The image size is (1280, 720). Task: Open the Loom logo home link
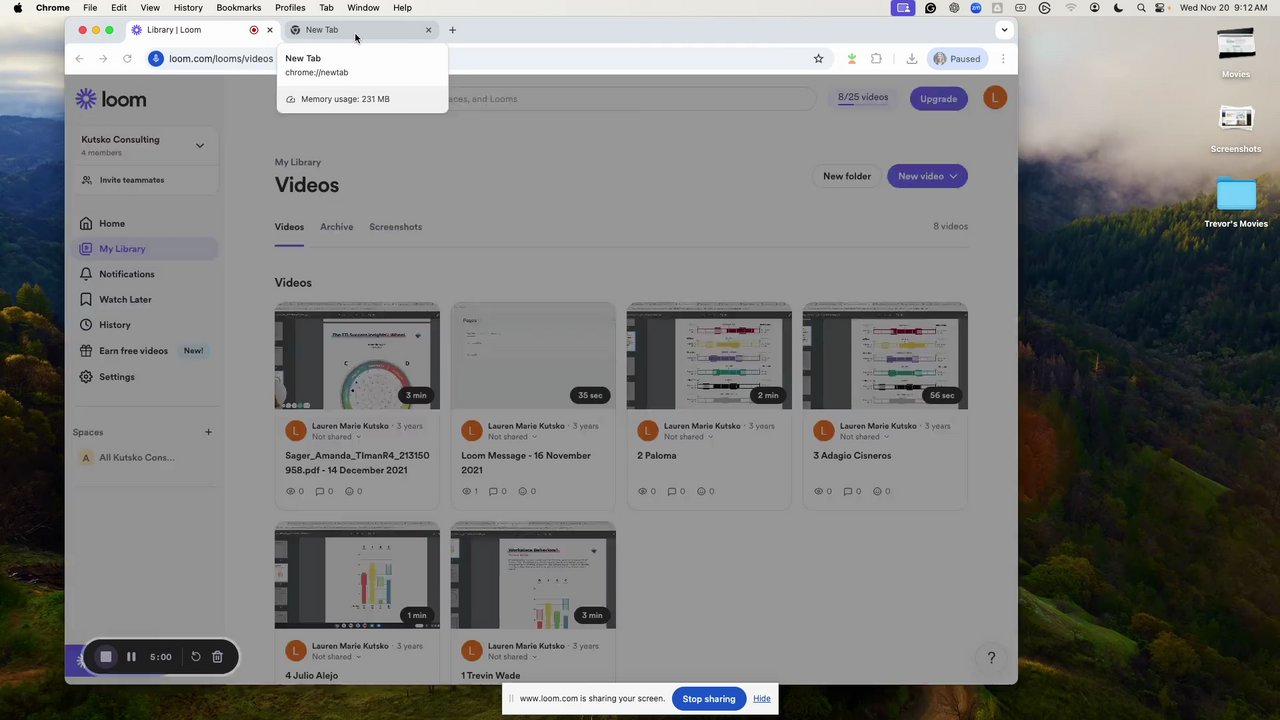point(111,99)
